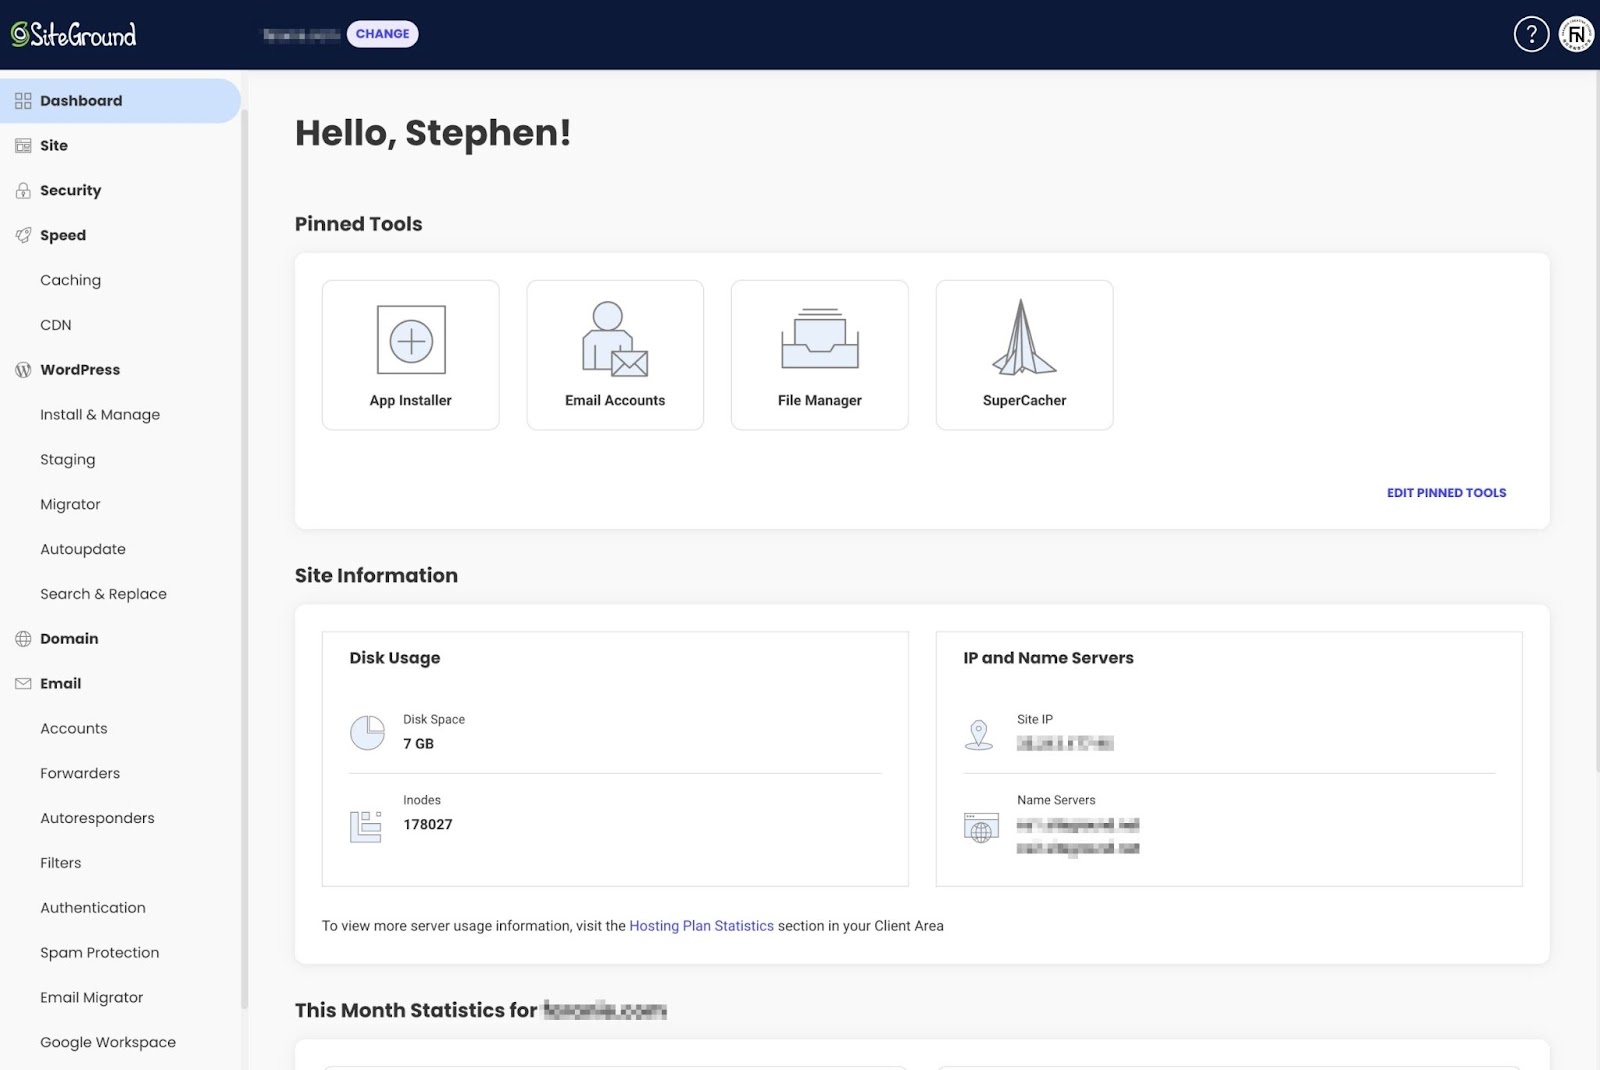Open Install & Manage under WordPress
Viewport: 1600px width, 1070px height.
100,415
